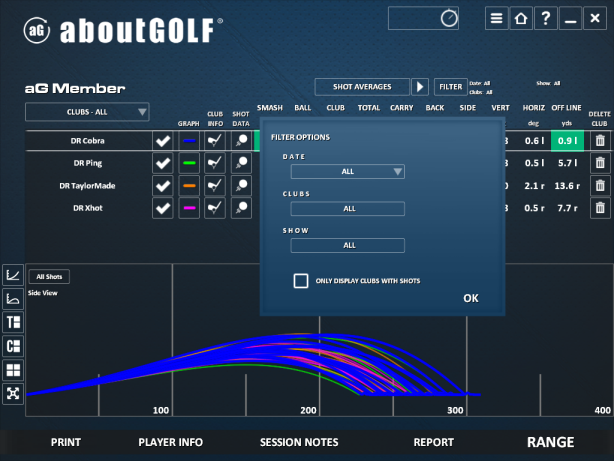Uncheck graph visibility for DR Xhot
This screenshot has height=461, width=614.
[163, 208]
